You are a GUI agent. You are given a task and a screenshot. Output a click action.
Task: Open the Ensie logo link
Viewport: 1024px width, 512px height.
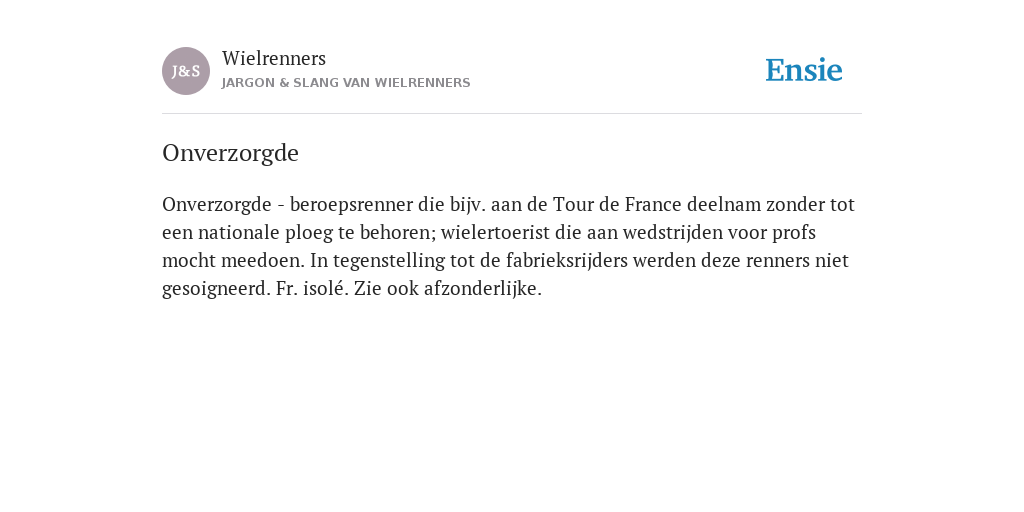804,70
